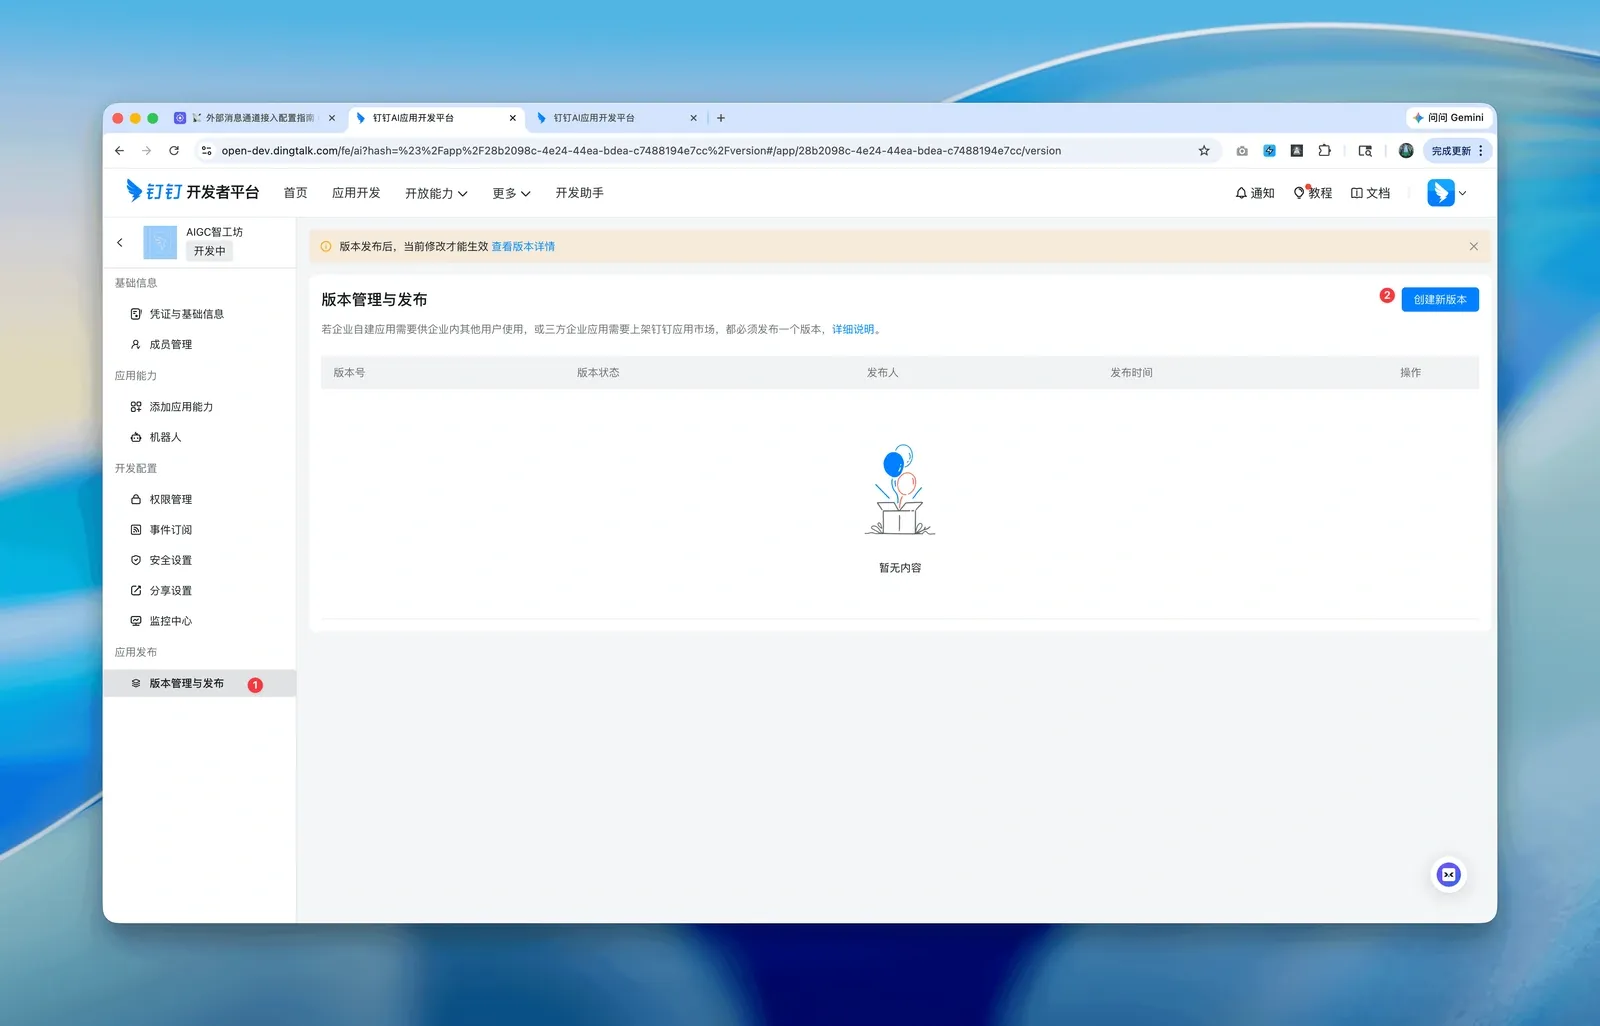Viewport: 1600px width, 1026px height.
Task: Open 教程 tutorials
Action: point(1313,193)
